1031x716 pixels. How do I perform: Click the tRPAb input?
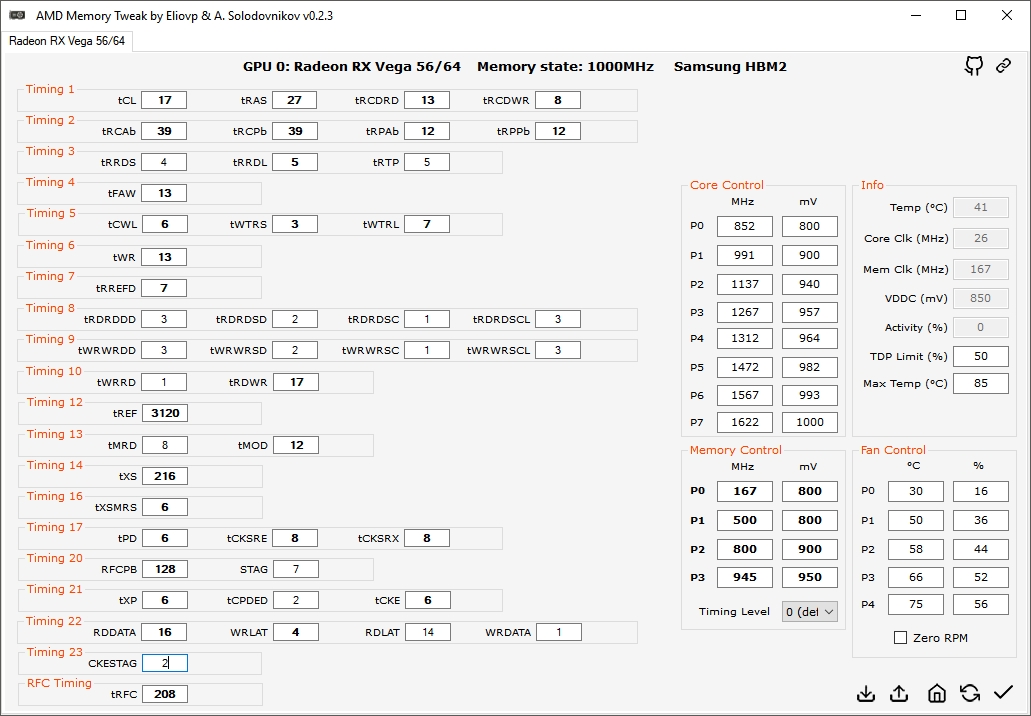click(x=427, y=131)
